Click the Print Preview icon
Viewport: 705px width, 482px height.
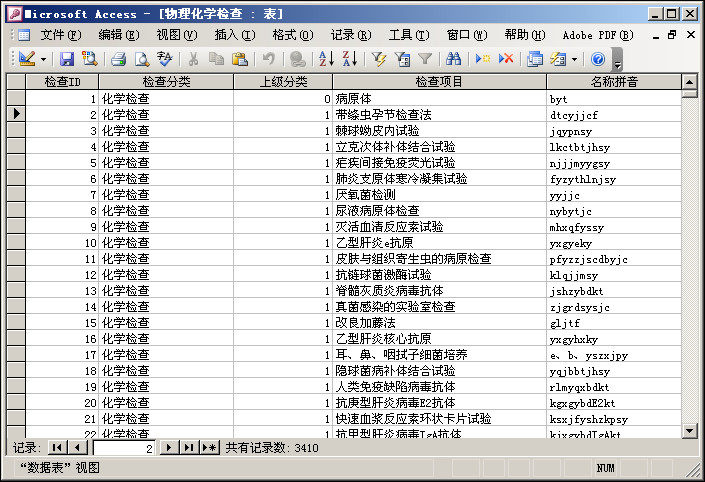pos(142,59)
